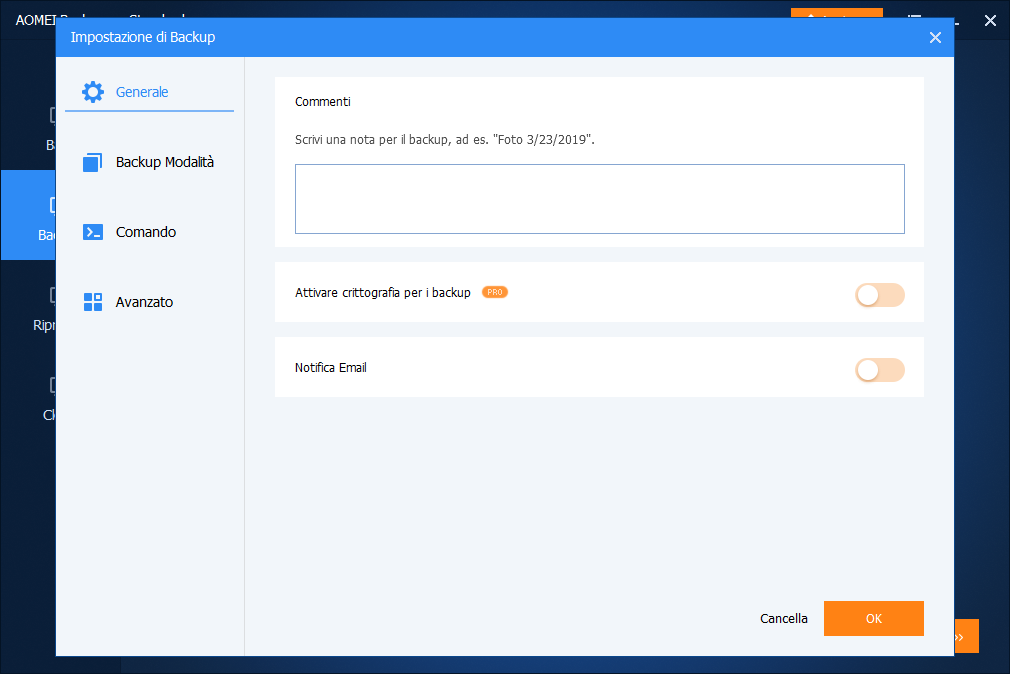1010x674 pixels.
Task: Switch to Backup Modalità tab
Action: pyautogui.click(x=149, y=162)
